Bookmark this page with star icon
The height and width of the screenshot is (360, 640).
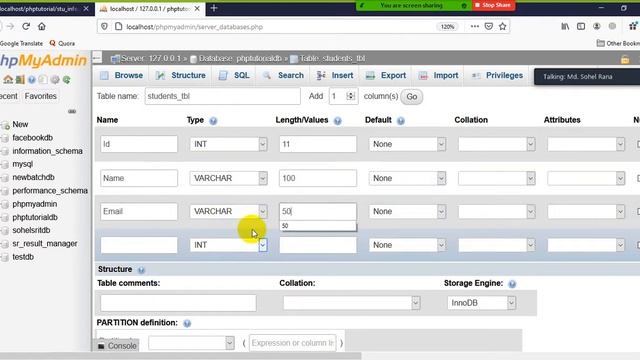[502, 27]
